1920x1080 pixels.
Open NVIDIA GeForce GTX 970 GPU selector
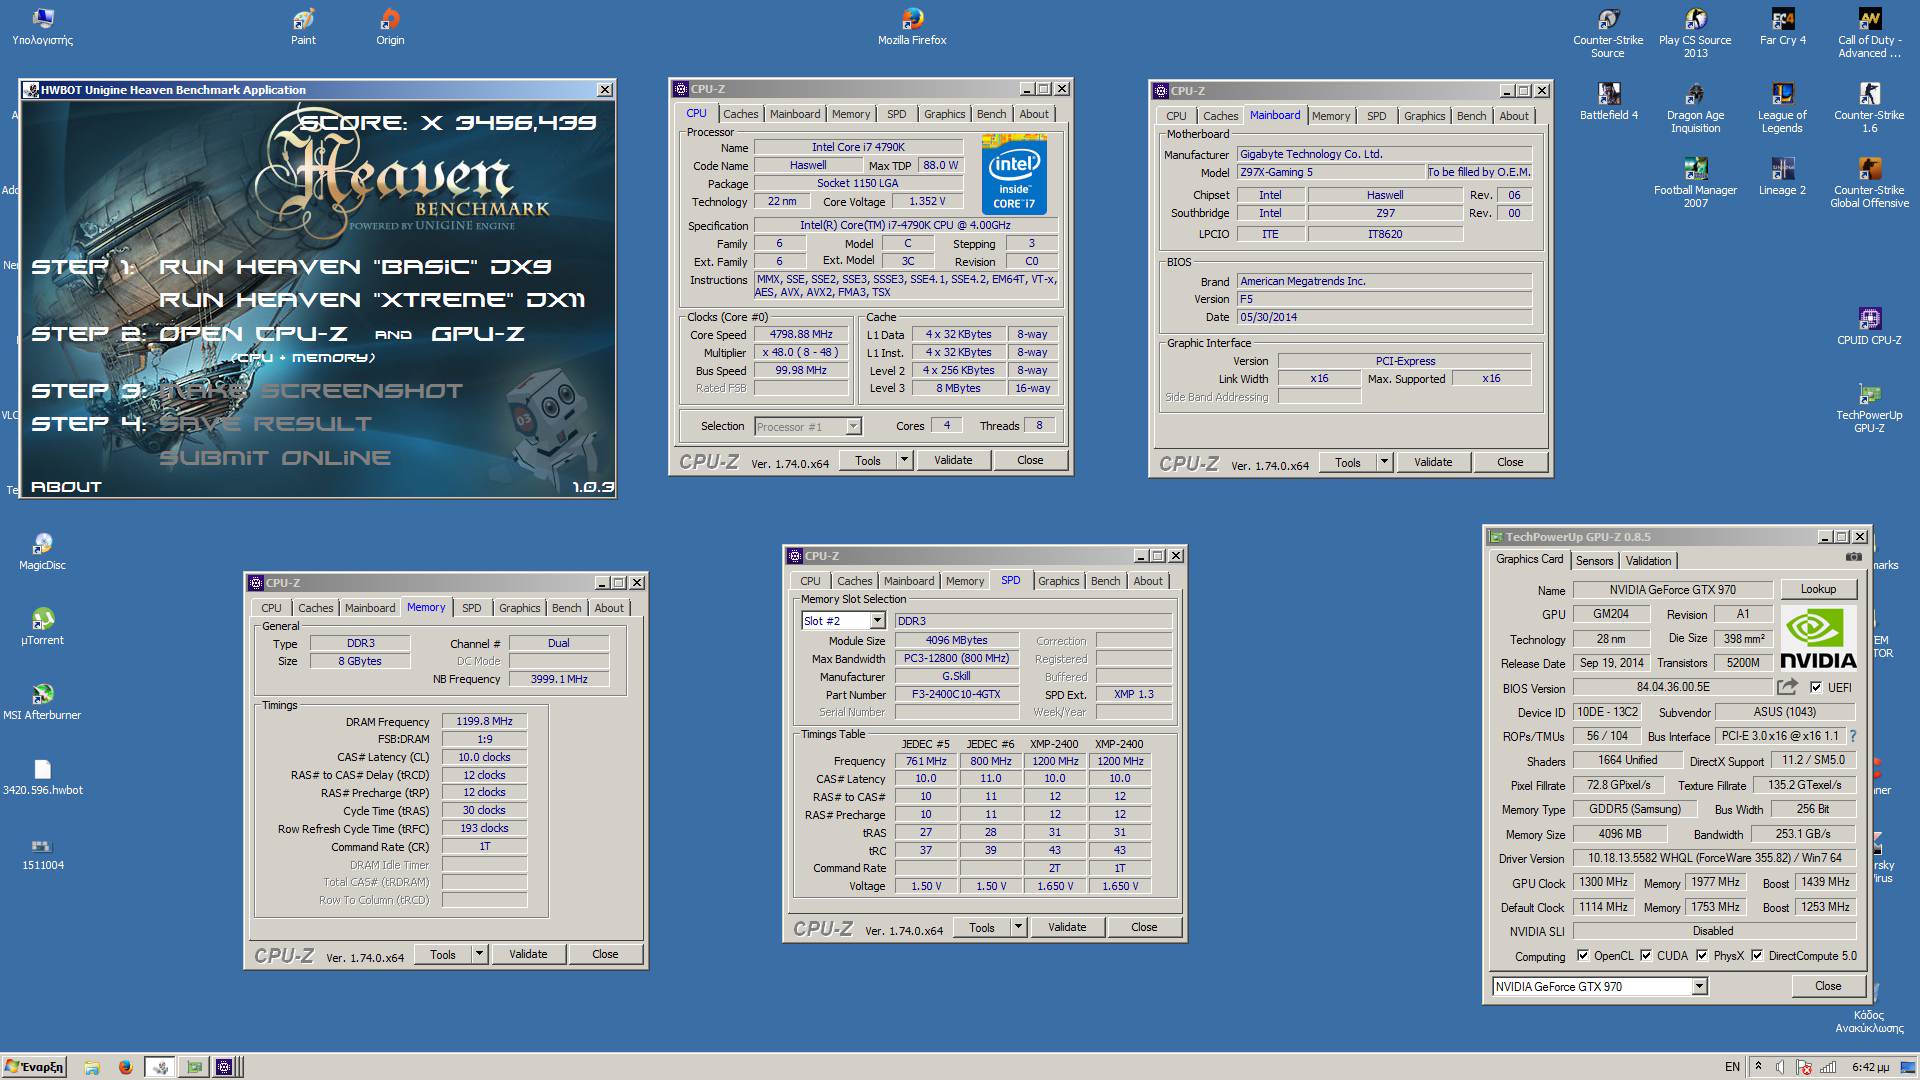point(1699,986)
